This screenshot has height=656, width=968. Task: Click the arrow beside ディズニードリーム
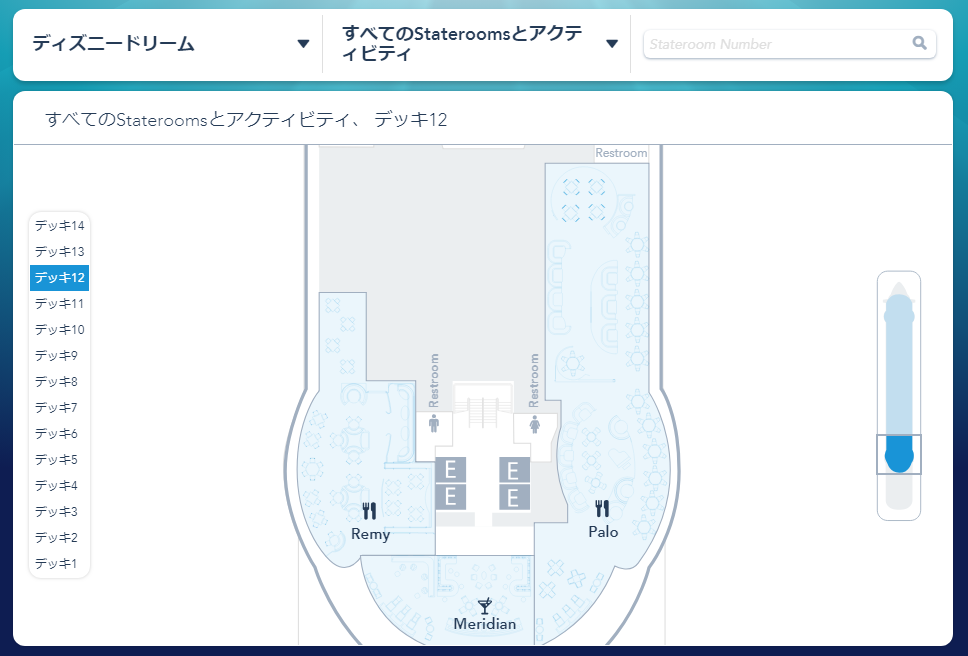303,44
